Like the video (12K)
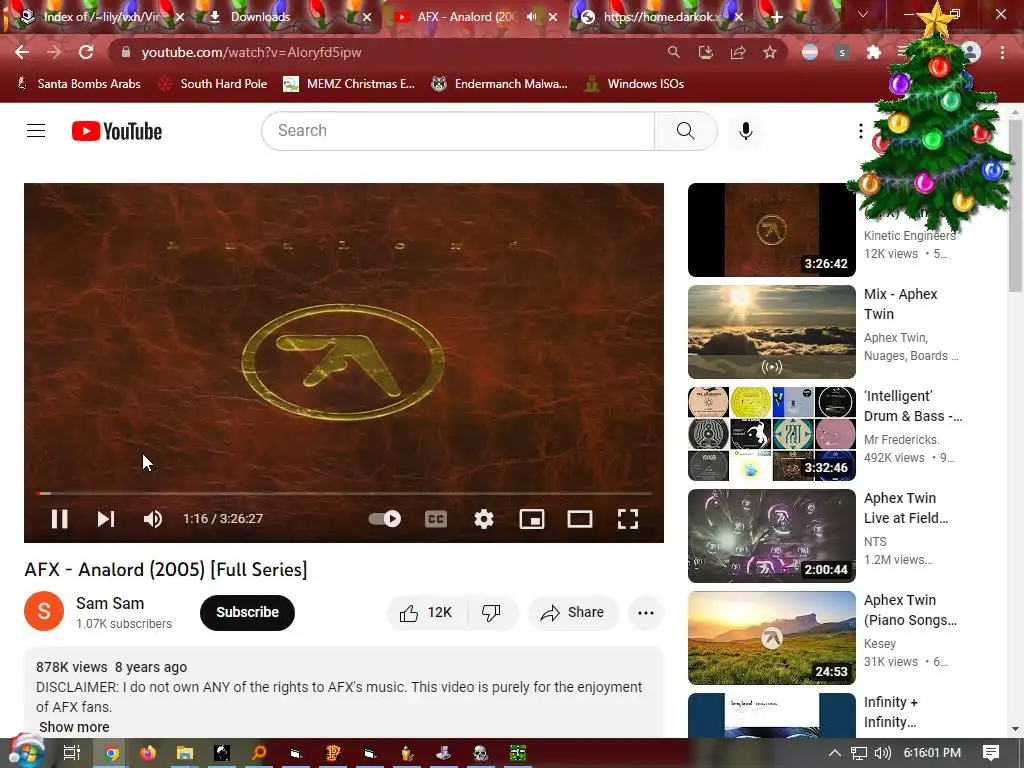This screenshot has height=768, width=1024. [x=427, y=613]
